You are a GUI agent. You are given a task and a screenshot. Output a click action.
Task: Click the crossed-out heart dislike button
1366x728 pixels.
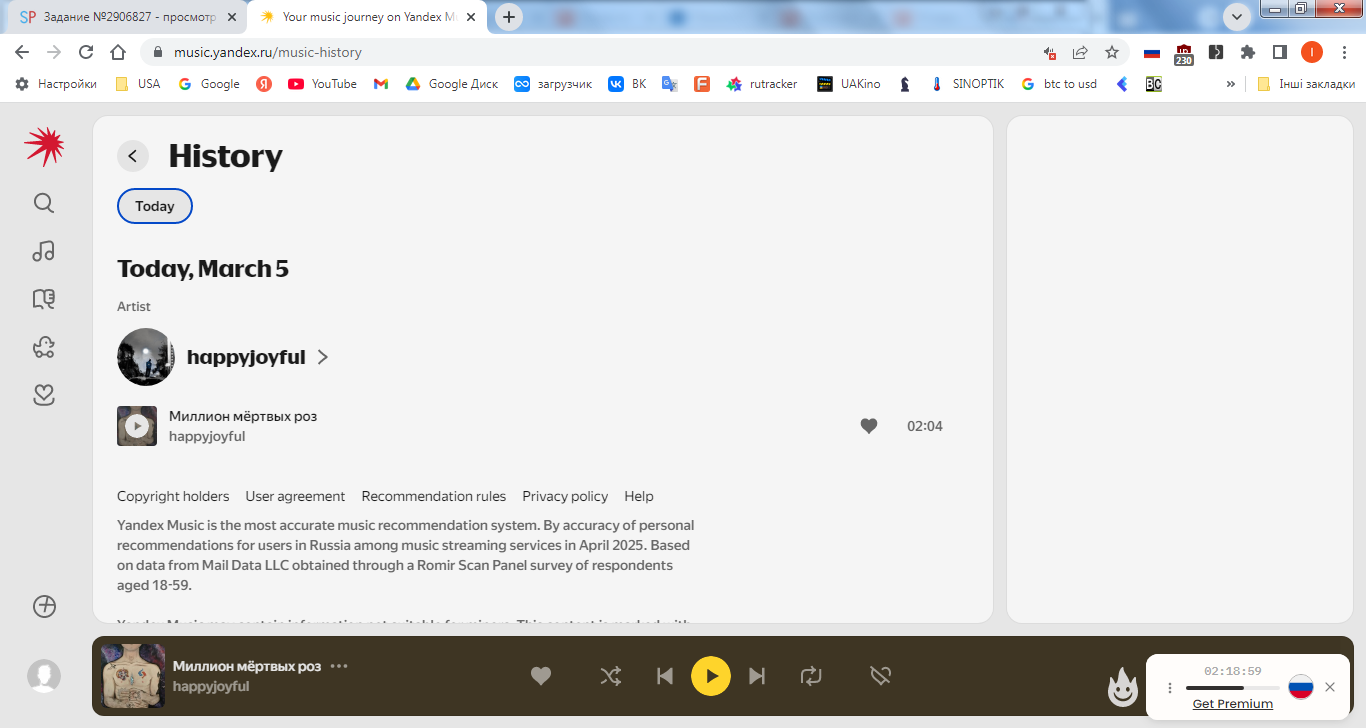(x=880, y=676)
